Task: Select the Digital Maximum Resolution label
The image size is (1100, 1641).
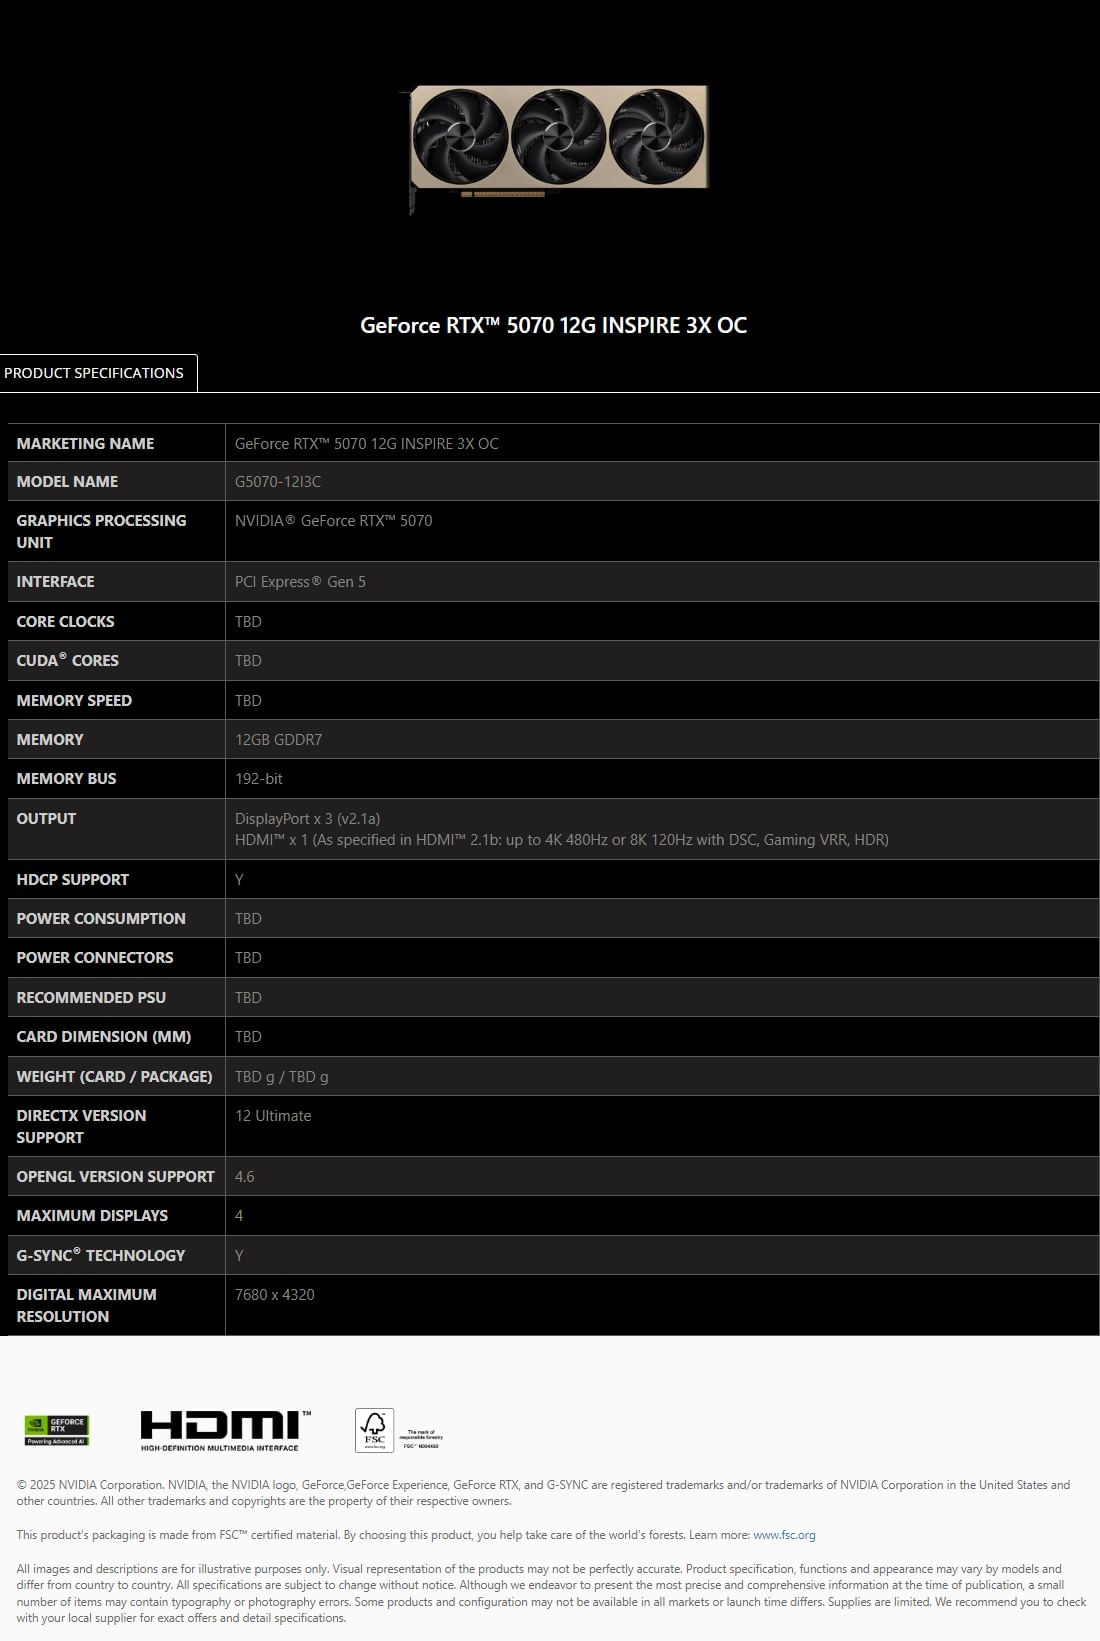Action: click(x=86, y=1305)
